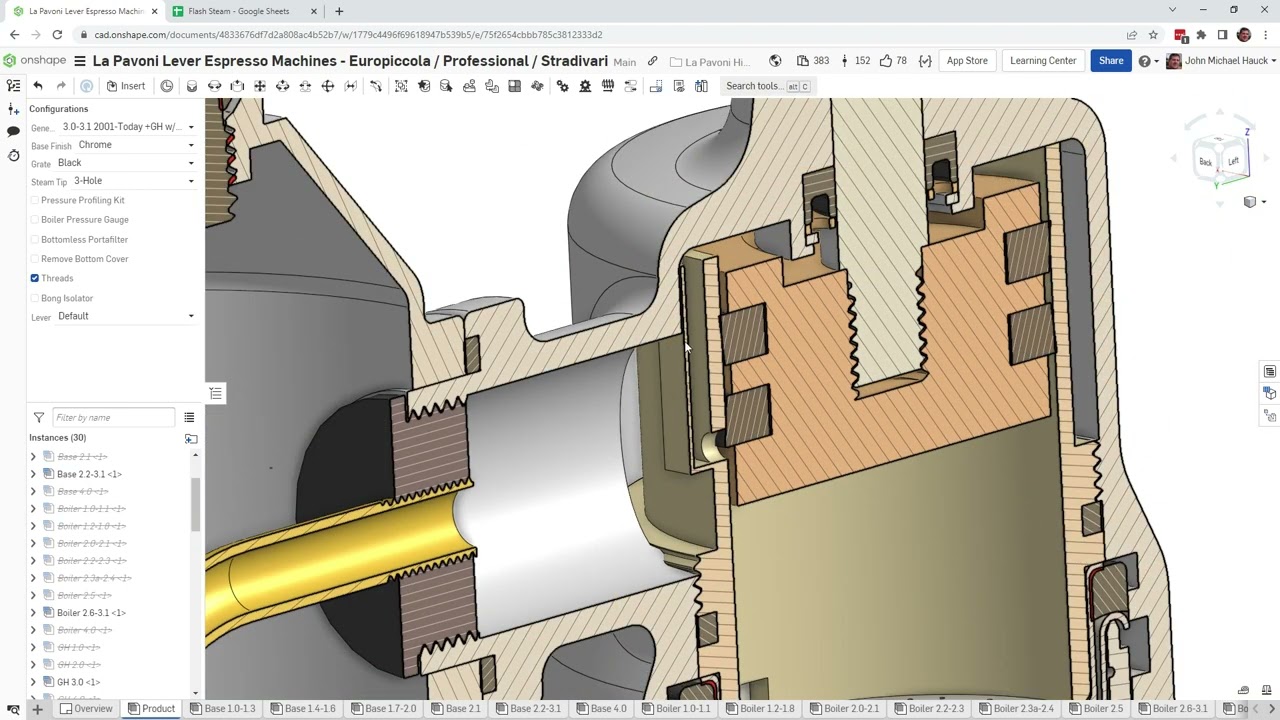Open the variable braces icon in header

click(x=925, y=61)
